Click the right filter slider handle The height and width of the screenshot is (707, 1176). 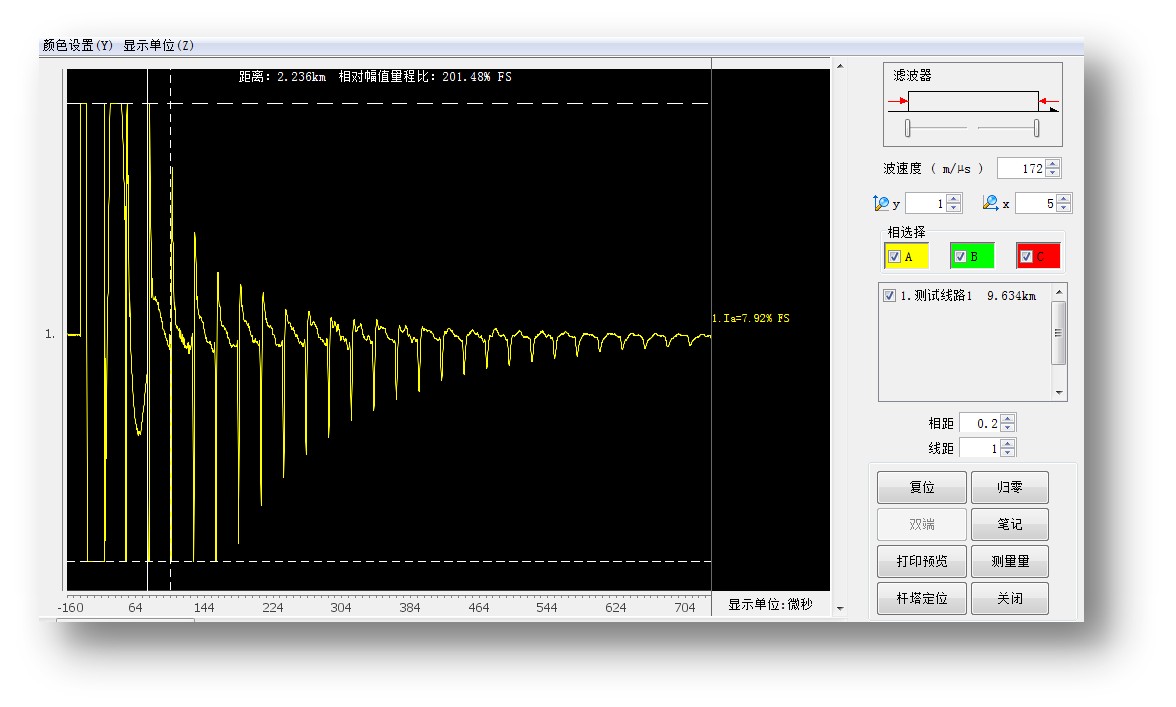[1036, 128]
